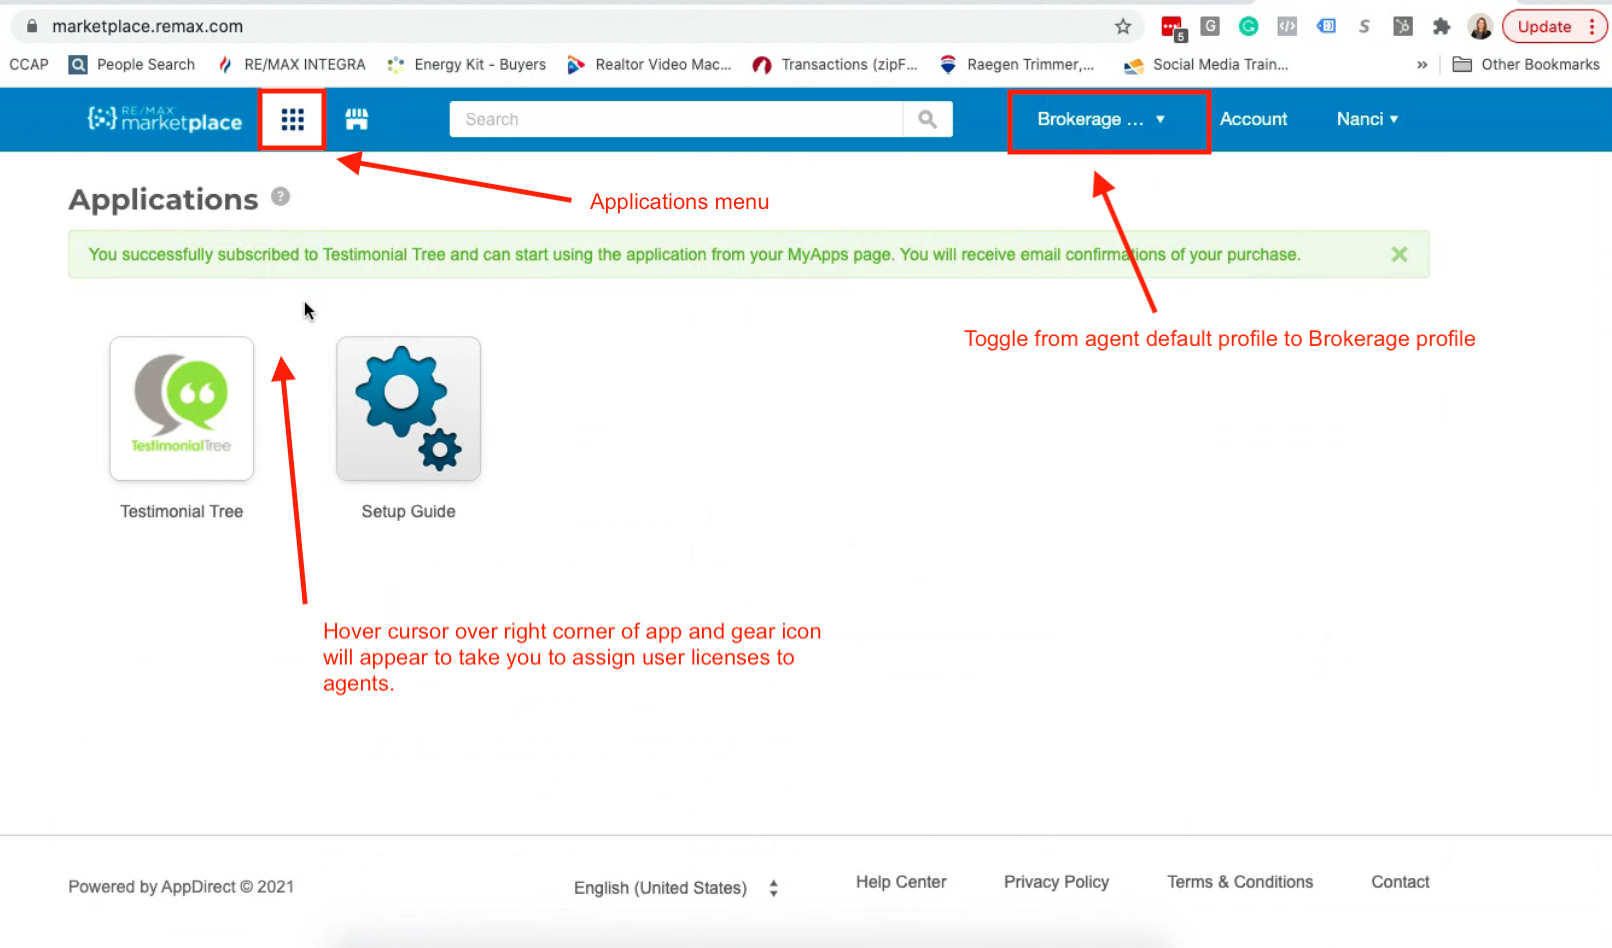Click the S extension icon
This screenshot has height=948, width=1612.
coord(1364,27)
